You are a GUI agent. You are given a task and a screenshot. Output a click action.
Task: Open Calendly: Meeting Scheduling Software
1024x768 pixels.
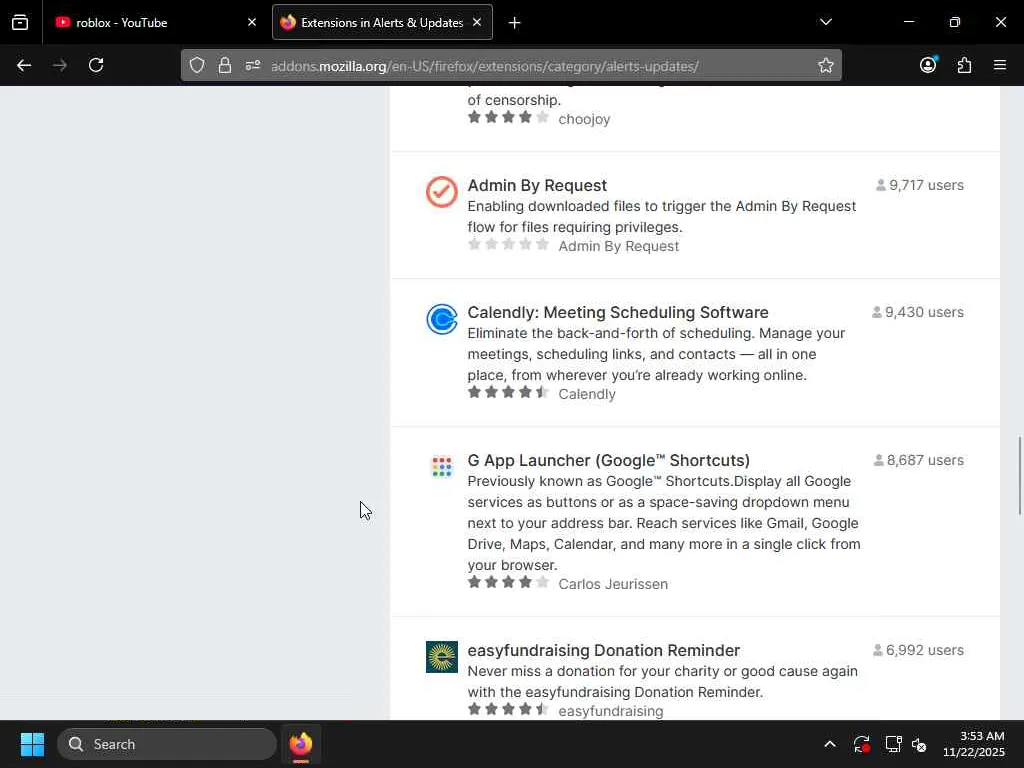(x=618, y=312)
